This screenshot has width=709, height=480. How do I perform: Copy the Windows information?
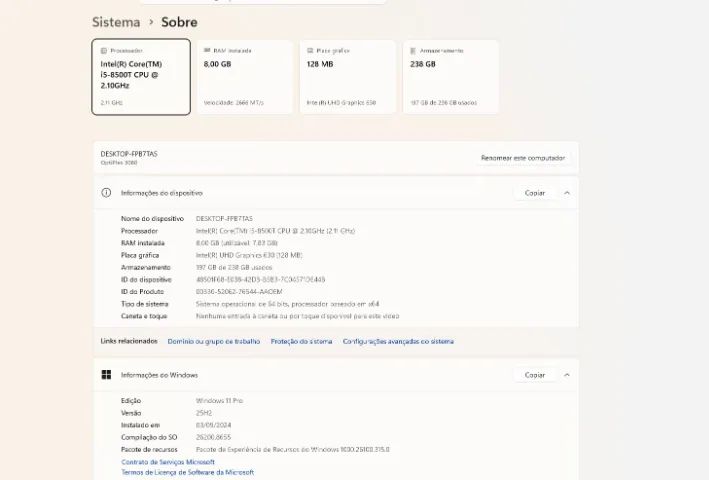534,375
